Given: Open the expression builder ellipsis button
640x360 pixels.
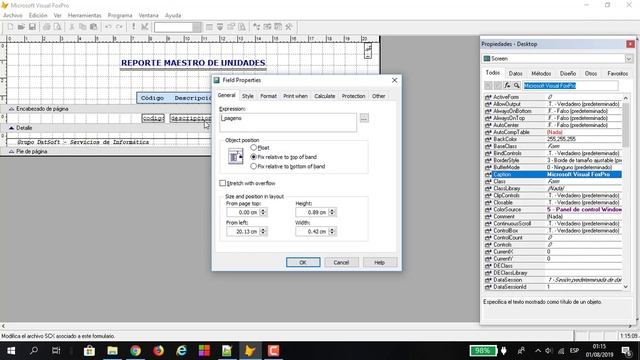Looking at the screenshot, I should [x=364, y=118].
